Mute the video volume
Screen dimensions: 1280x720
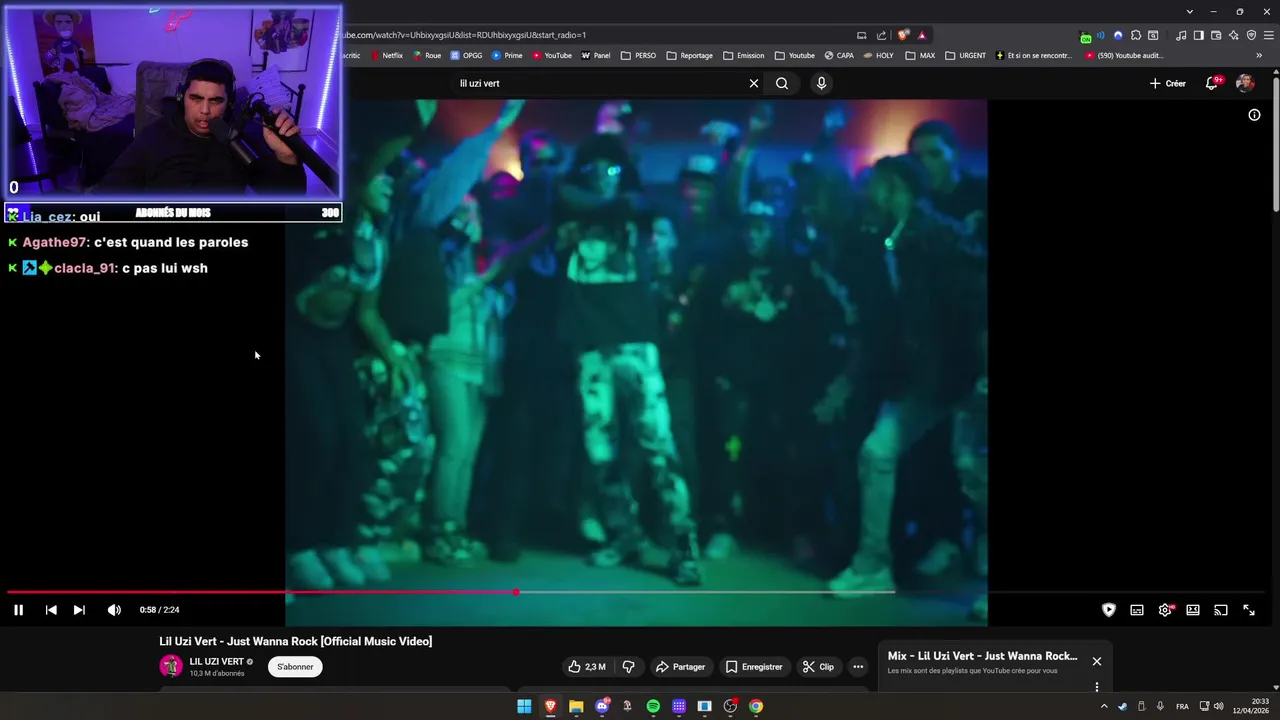(x=114, y=610)
